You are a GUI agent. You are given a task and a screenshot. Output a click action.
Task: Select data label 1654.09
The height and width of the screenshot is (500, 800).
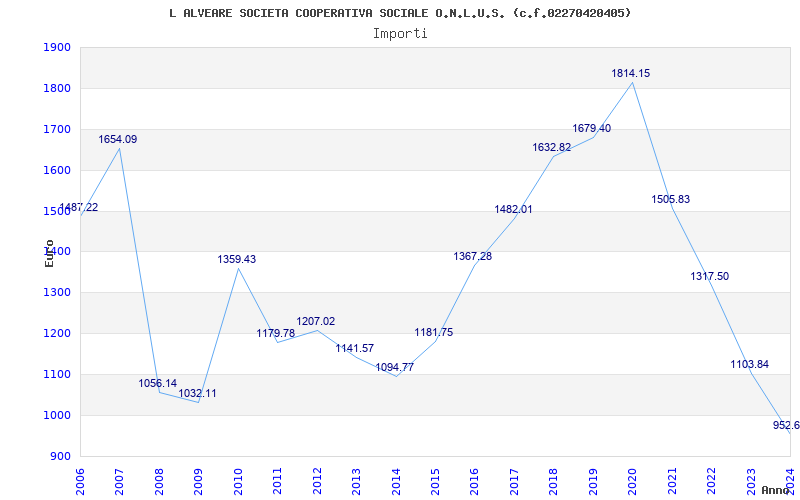coord(118,139)
